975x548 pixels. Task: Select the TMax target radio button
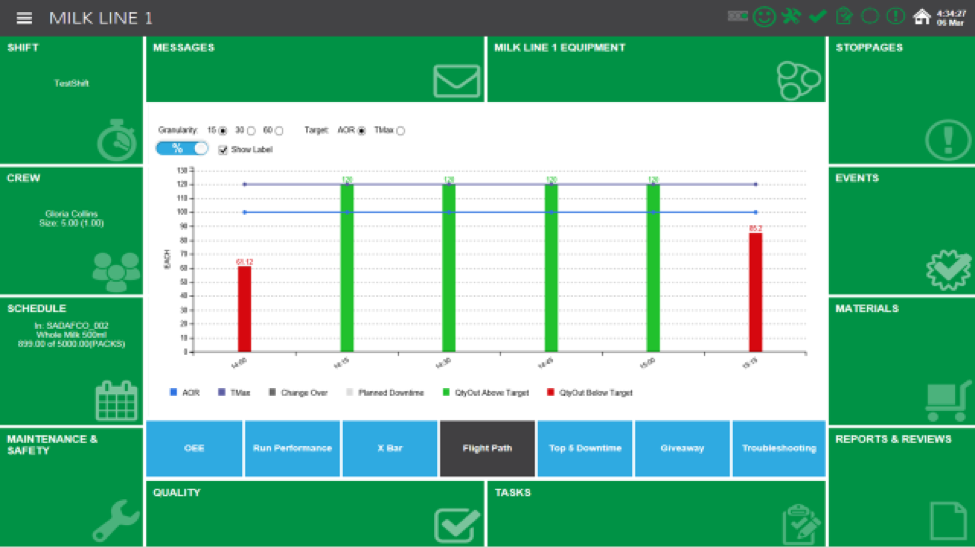[x=401, y=131]
